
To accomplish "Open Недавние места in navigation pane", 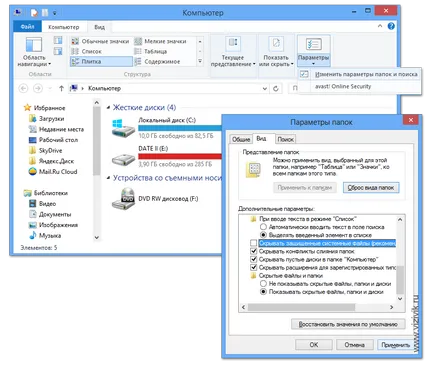I will pos(56,129).
